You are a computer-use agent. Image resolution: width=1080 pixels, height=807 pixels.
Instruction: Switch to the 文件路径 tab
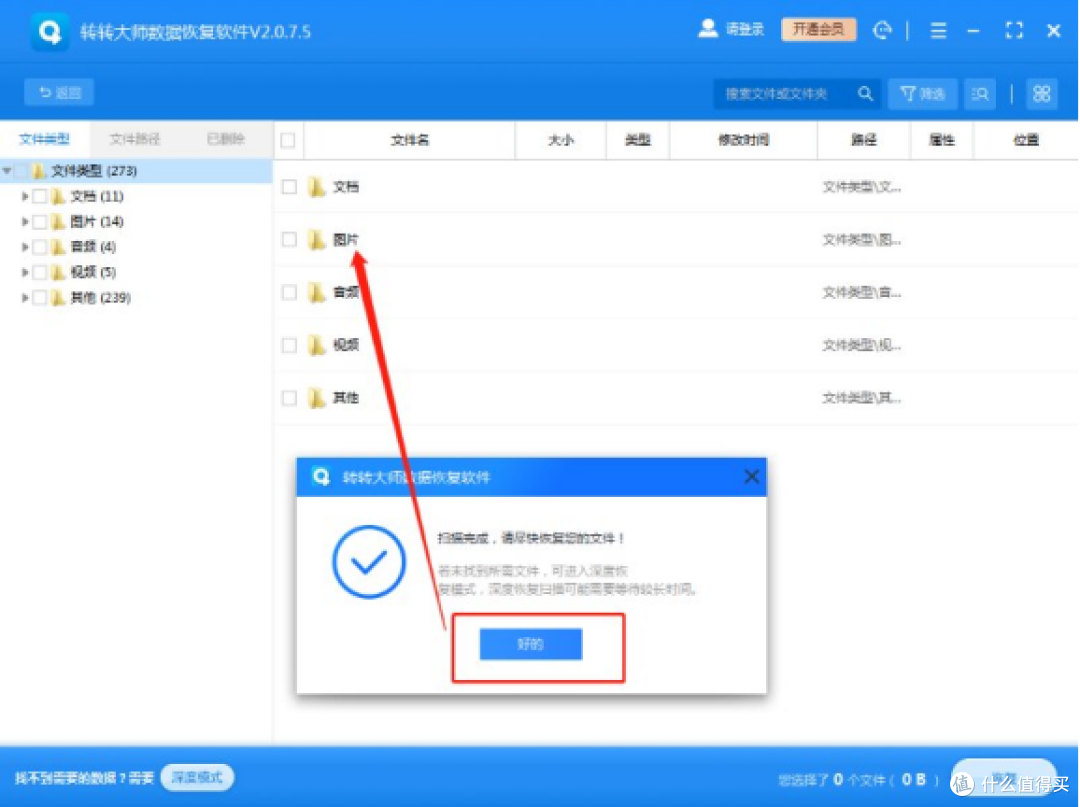135,139
